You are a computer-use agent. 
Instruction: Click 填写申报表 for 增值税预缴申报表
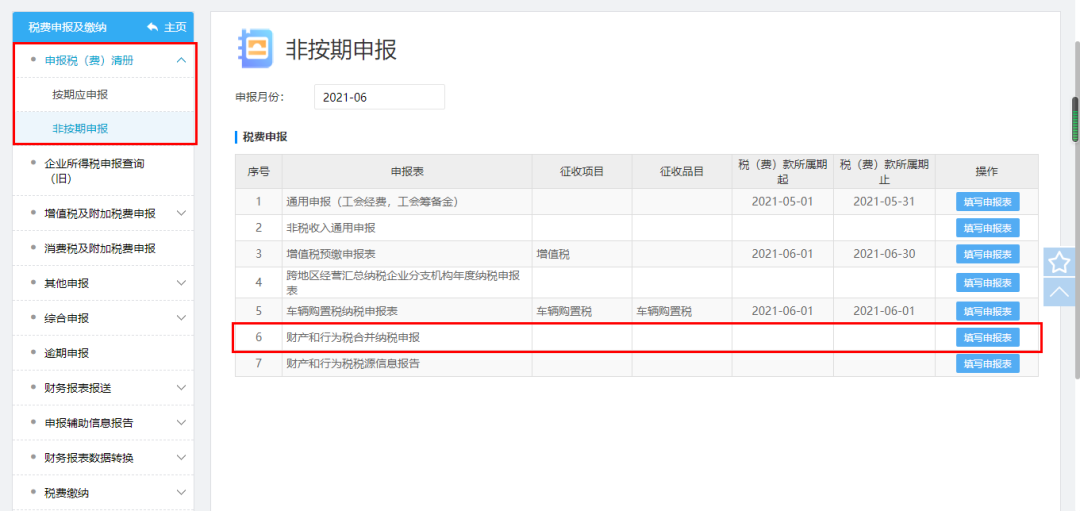pyautogui.click(x=986, y=254)
